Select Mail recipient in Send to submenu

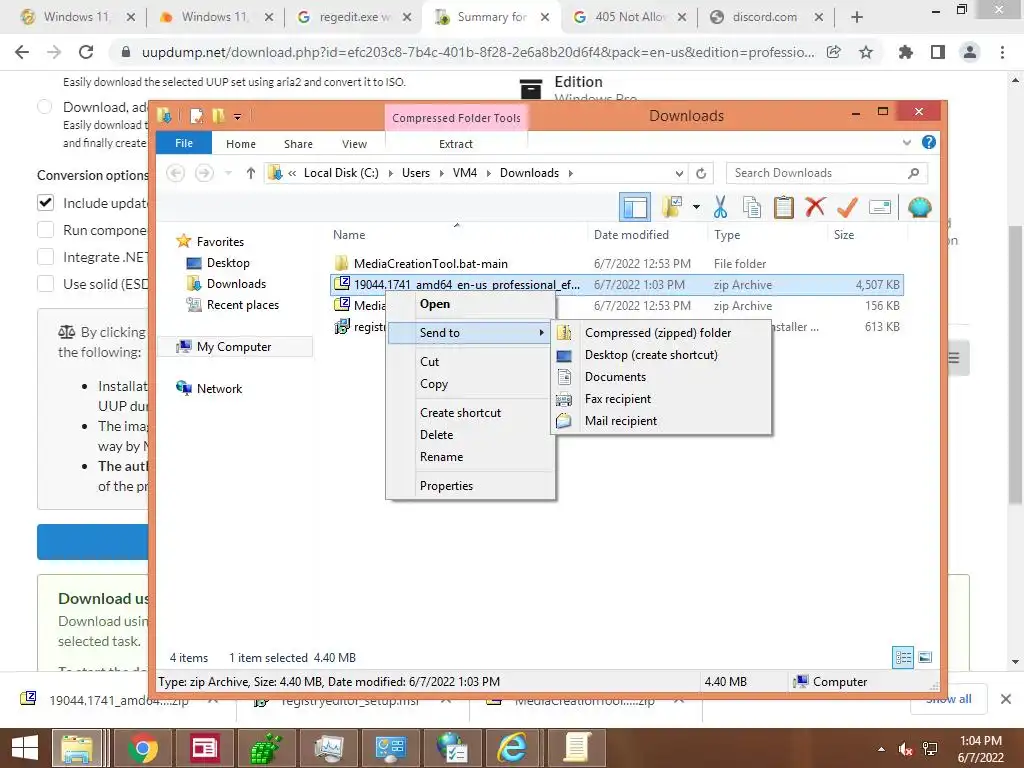(661, 421)
